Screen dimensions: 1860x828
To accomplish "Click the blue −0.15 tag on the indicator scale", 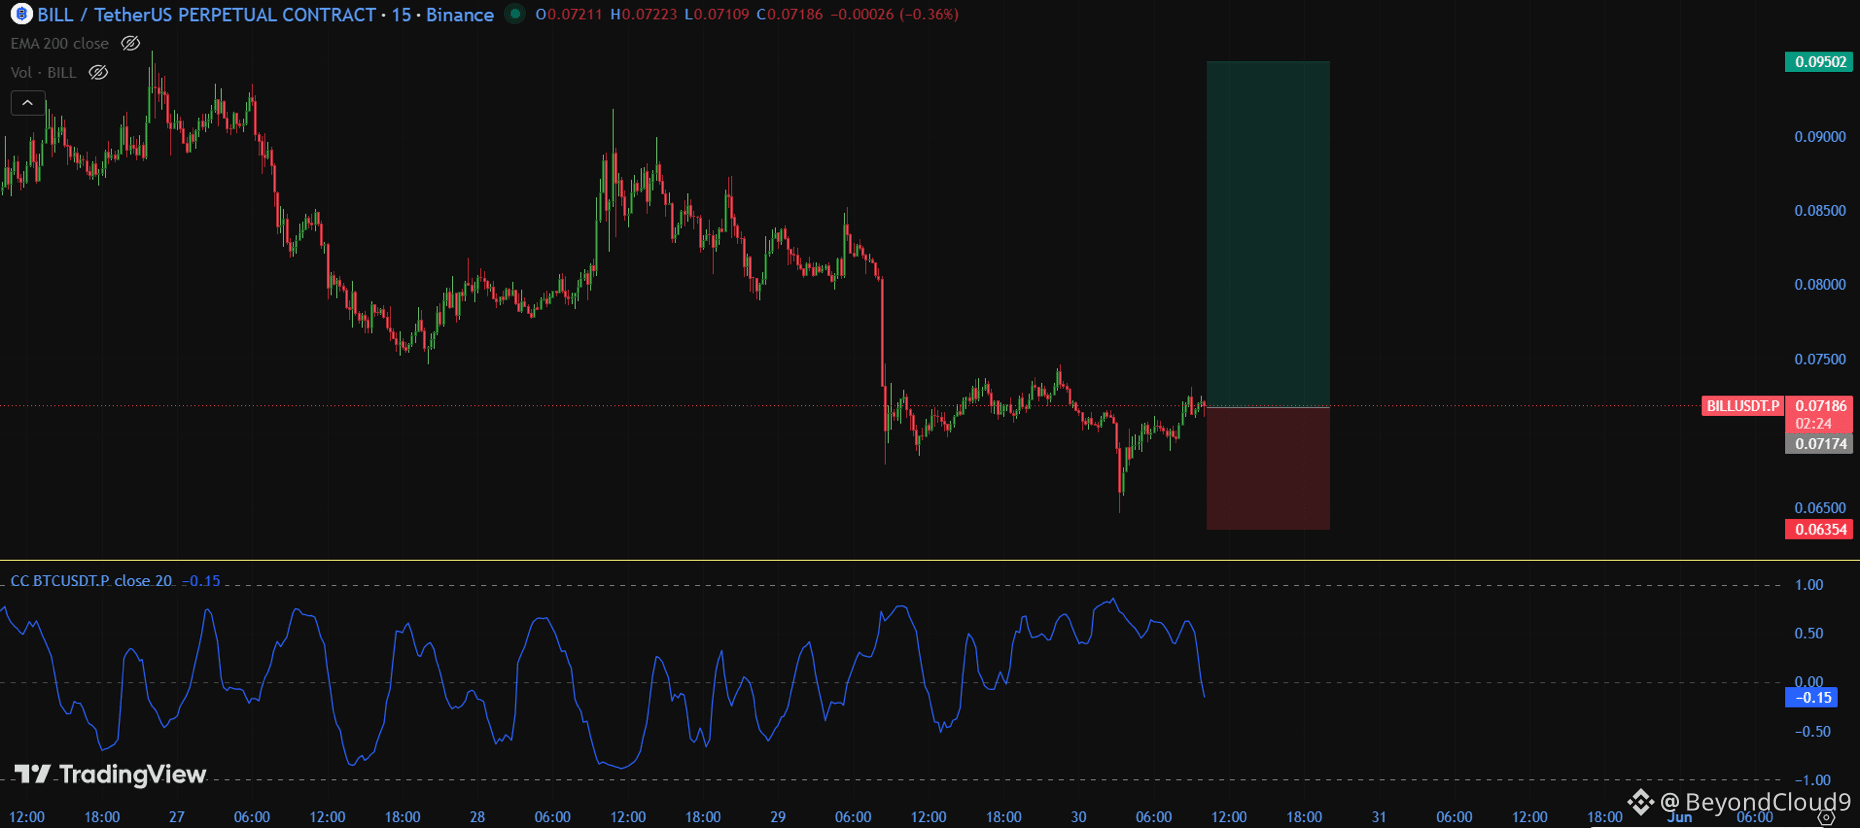I will [x=1811, y=697].
